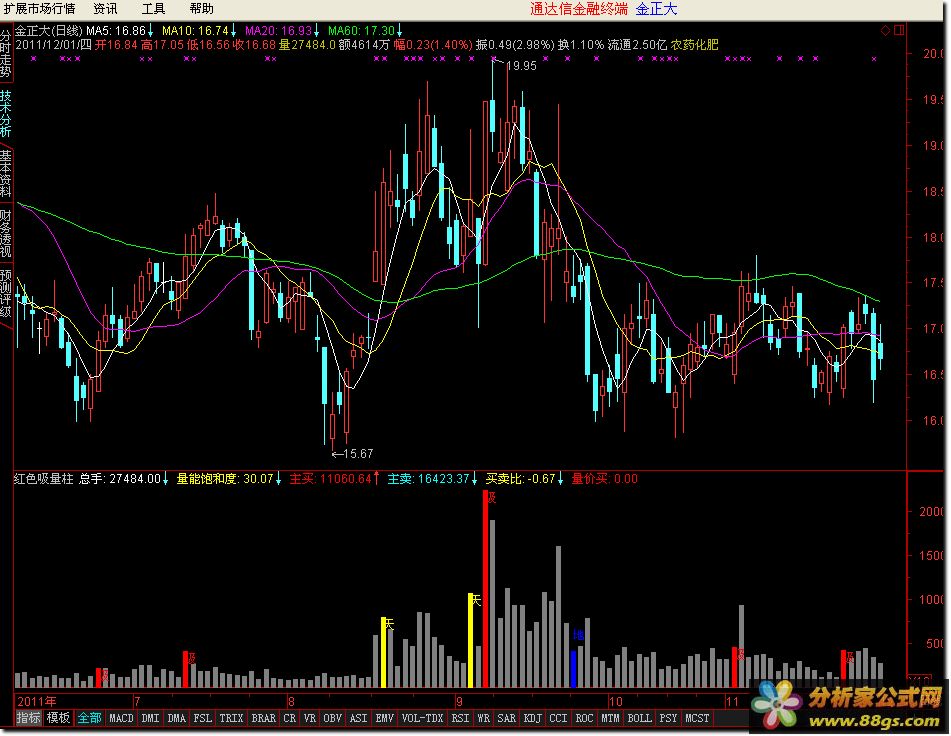Switch indicator to WR

[483, 718]
